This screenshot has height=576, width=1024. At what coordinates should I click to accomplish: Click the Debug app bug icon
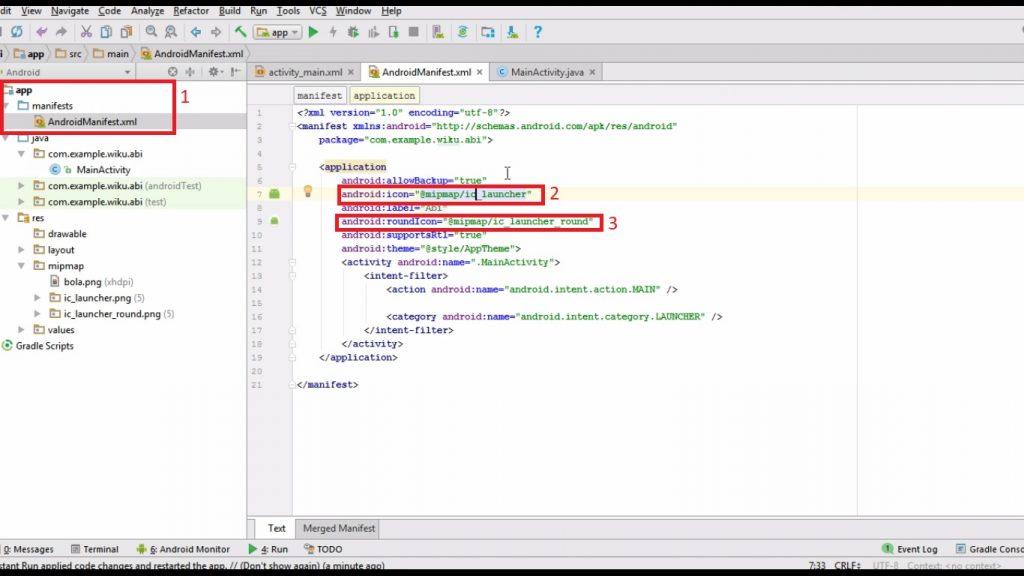tap(351, 32)
